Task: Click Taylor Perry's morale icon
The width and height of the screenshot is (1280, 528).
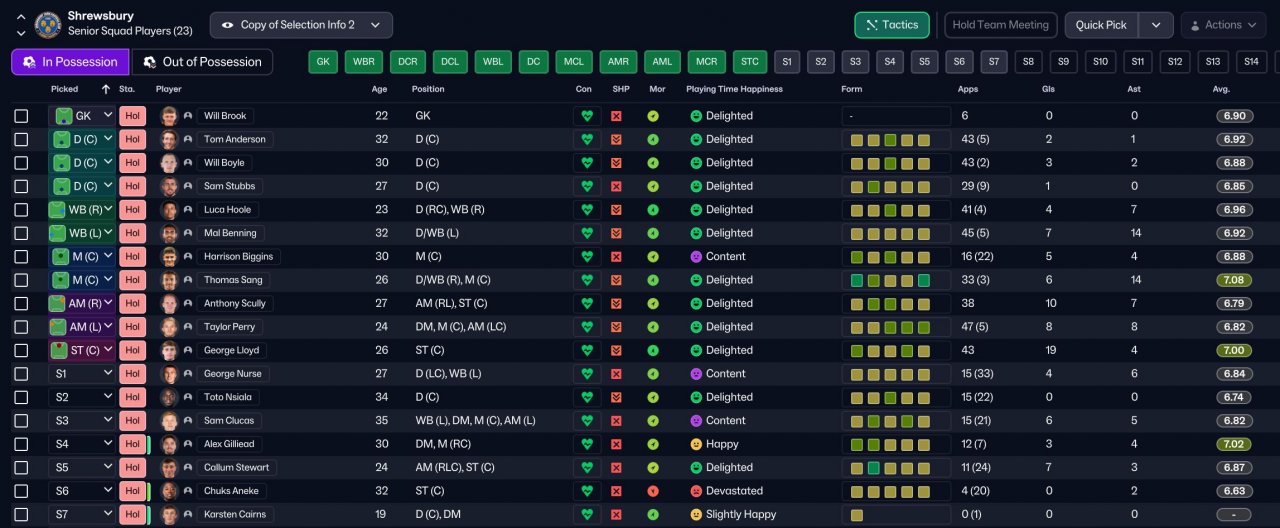Action: 653,327
